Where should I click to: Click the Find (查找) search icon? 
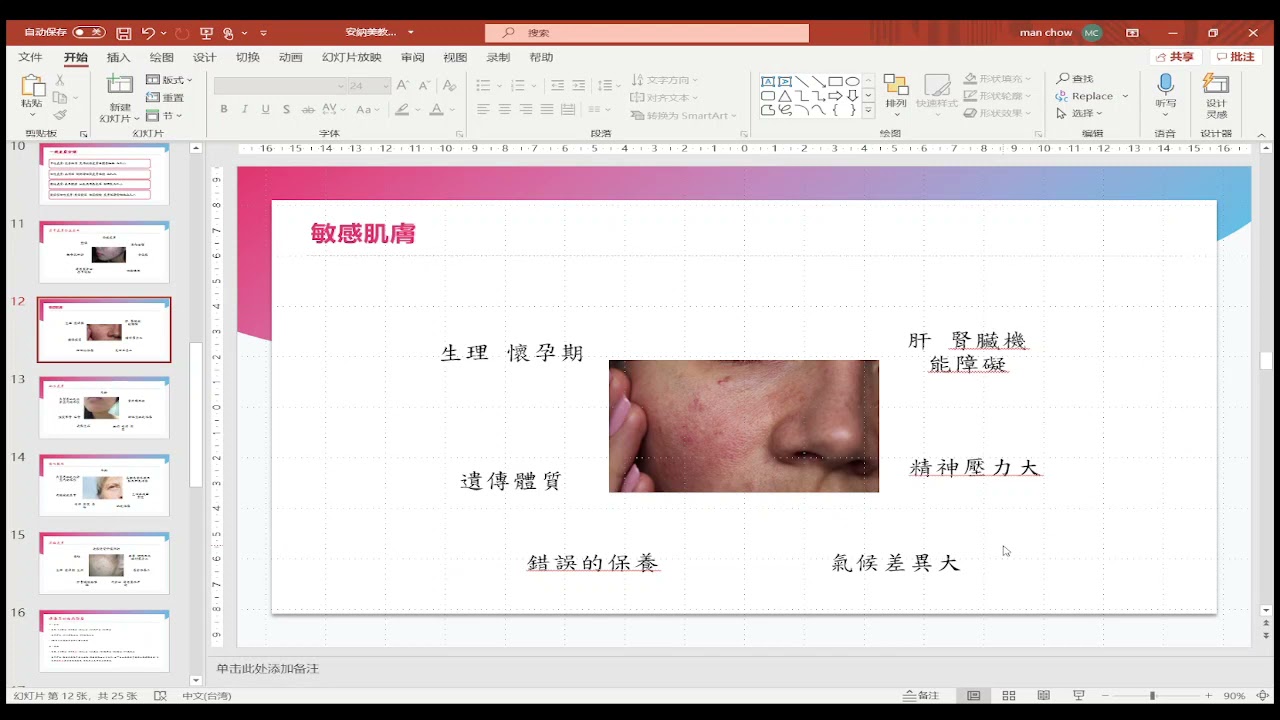click(x=1075, y=79)
